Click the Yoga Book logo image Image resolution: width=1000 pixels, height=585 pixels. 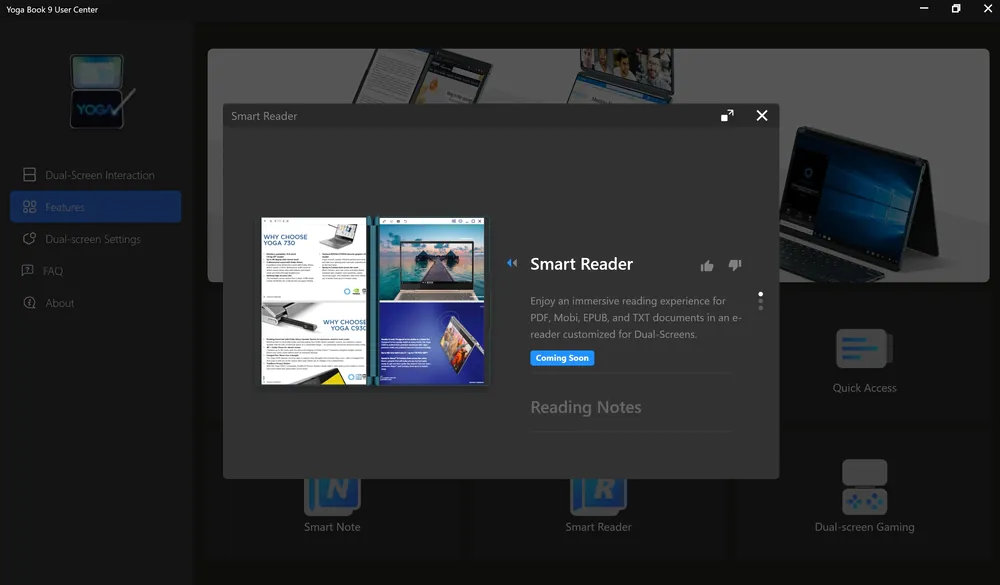pos(101,91)
